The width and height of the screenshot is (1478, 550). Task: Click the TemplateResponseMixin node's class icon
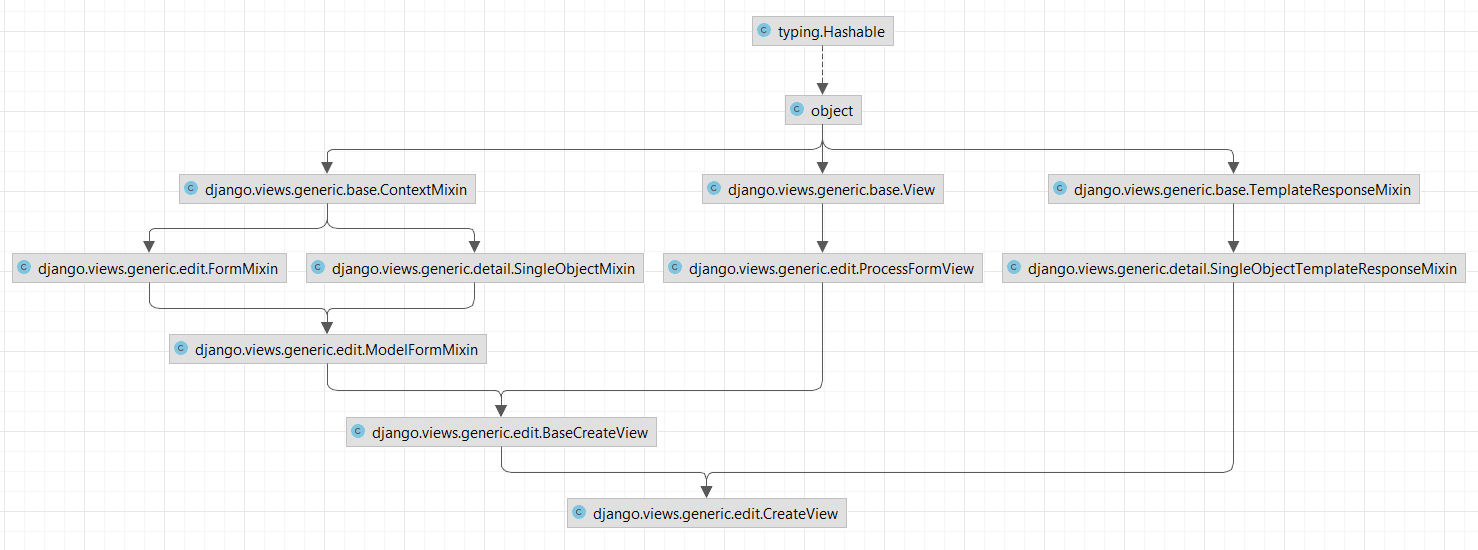1061,189
